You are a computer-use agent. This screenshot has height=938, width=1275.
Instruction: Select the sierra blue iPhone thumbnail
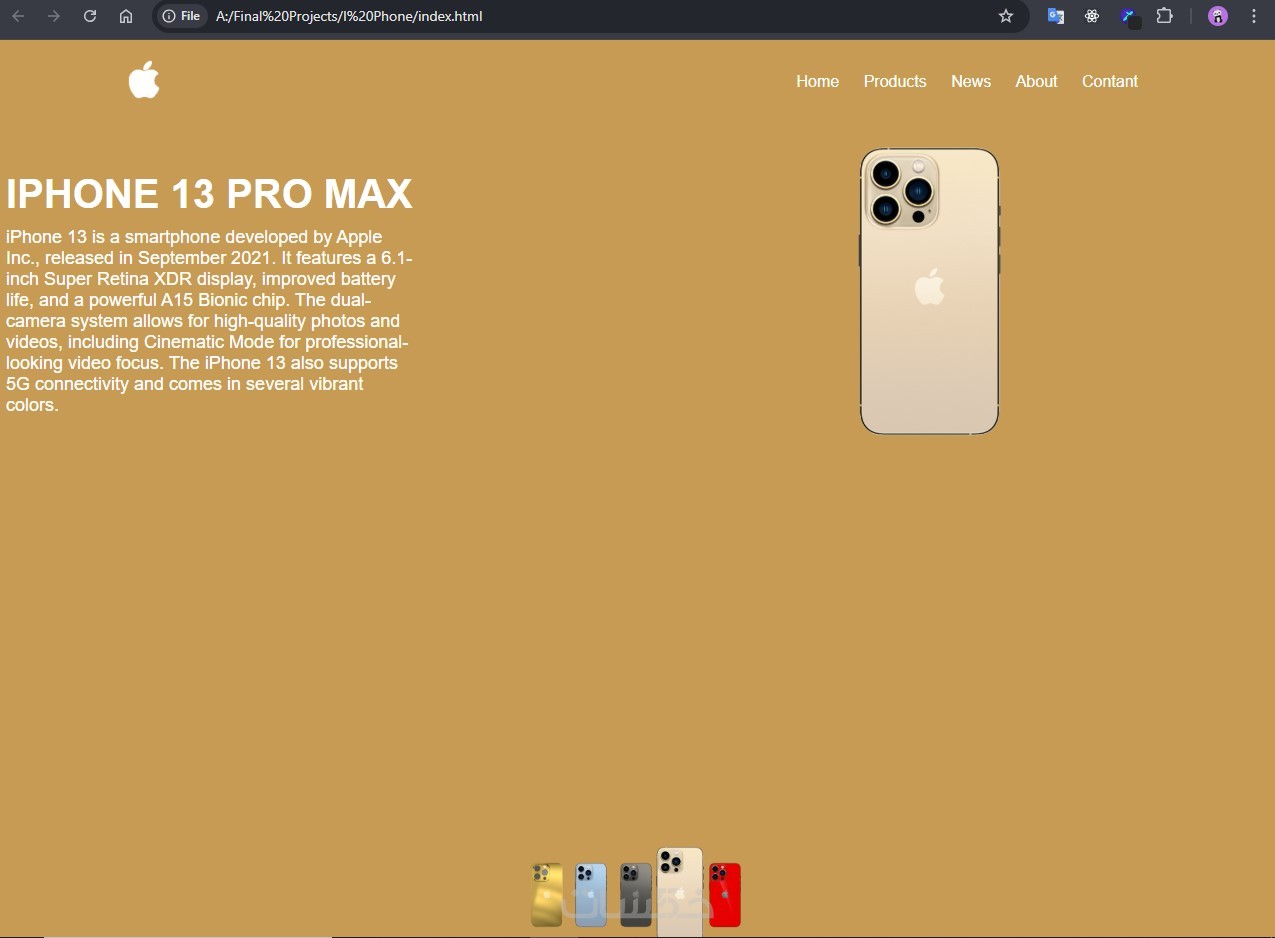[x=591, y=895]
